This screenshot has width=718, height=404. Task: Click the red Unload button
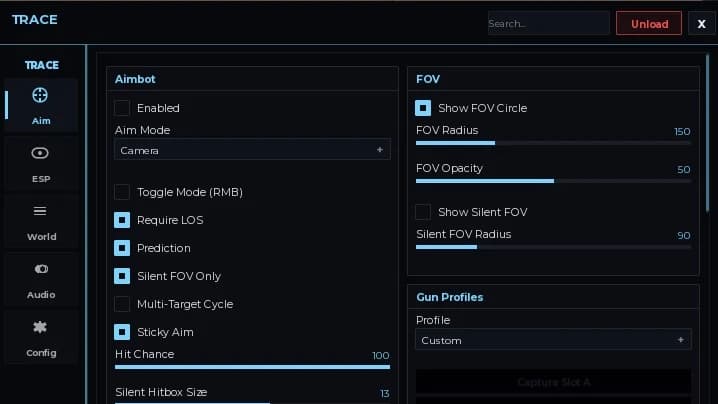[649, 23]
